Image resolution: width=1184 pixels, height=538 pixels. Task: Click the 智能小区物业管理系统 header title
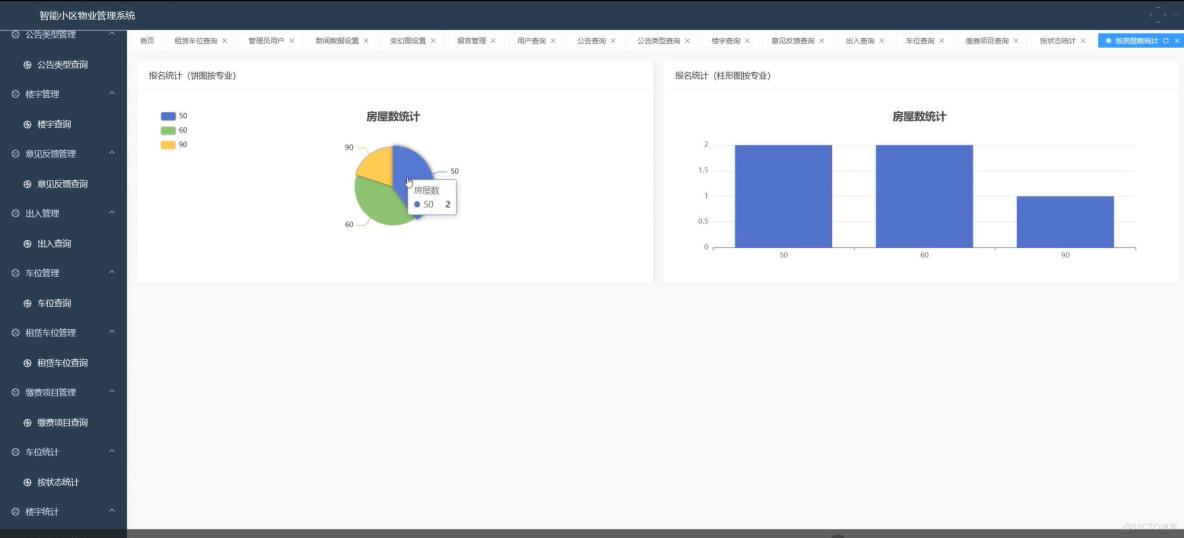click(x=88, y=15)
